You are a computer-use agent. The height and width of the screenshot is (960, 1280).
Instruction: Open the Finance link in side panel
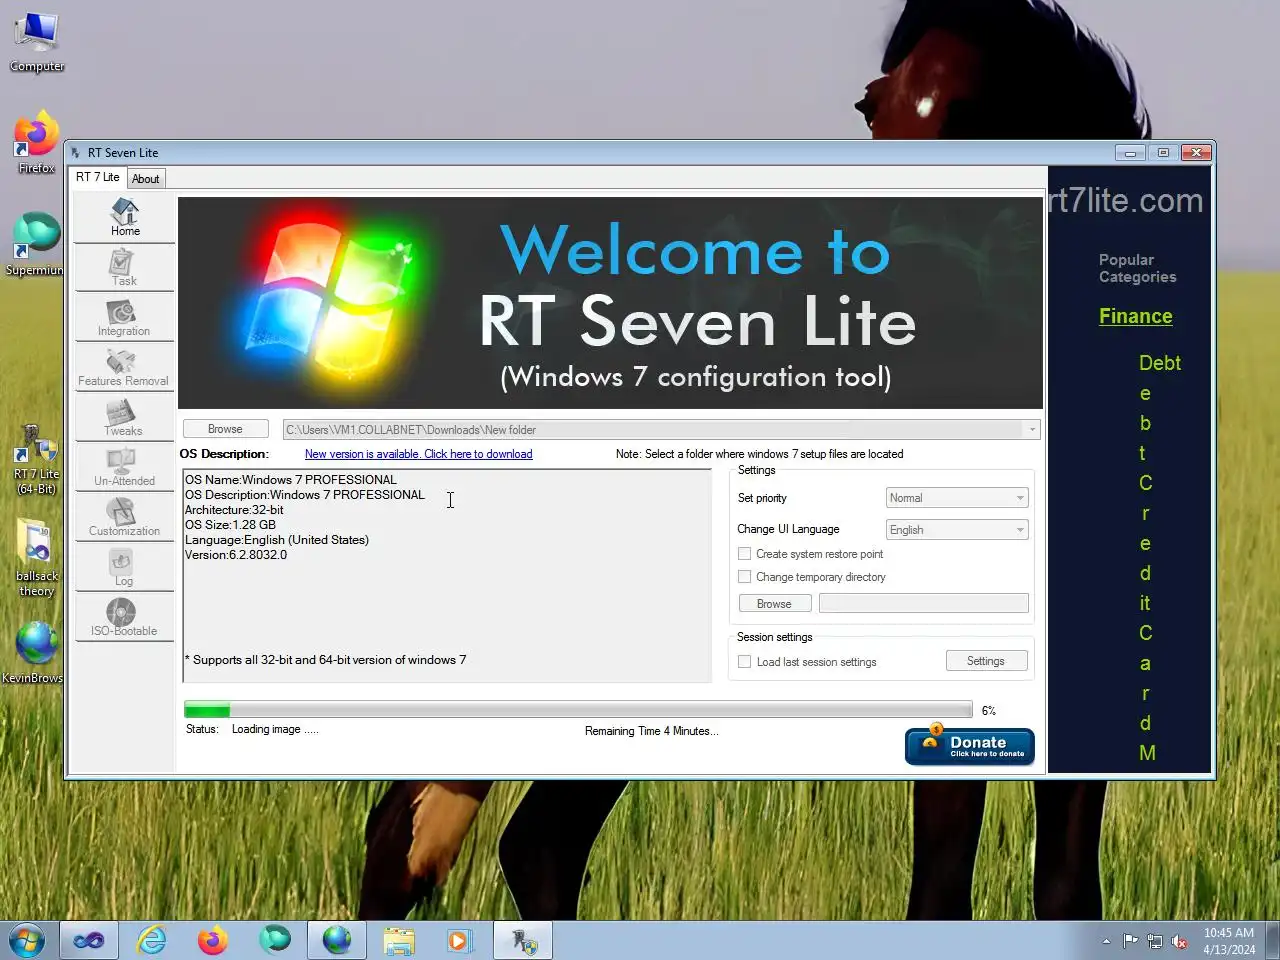click(1135, 316)
